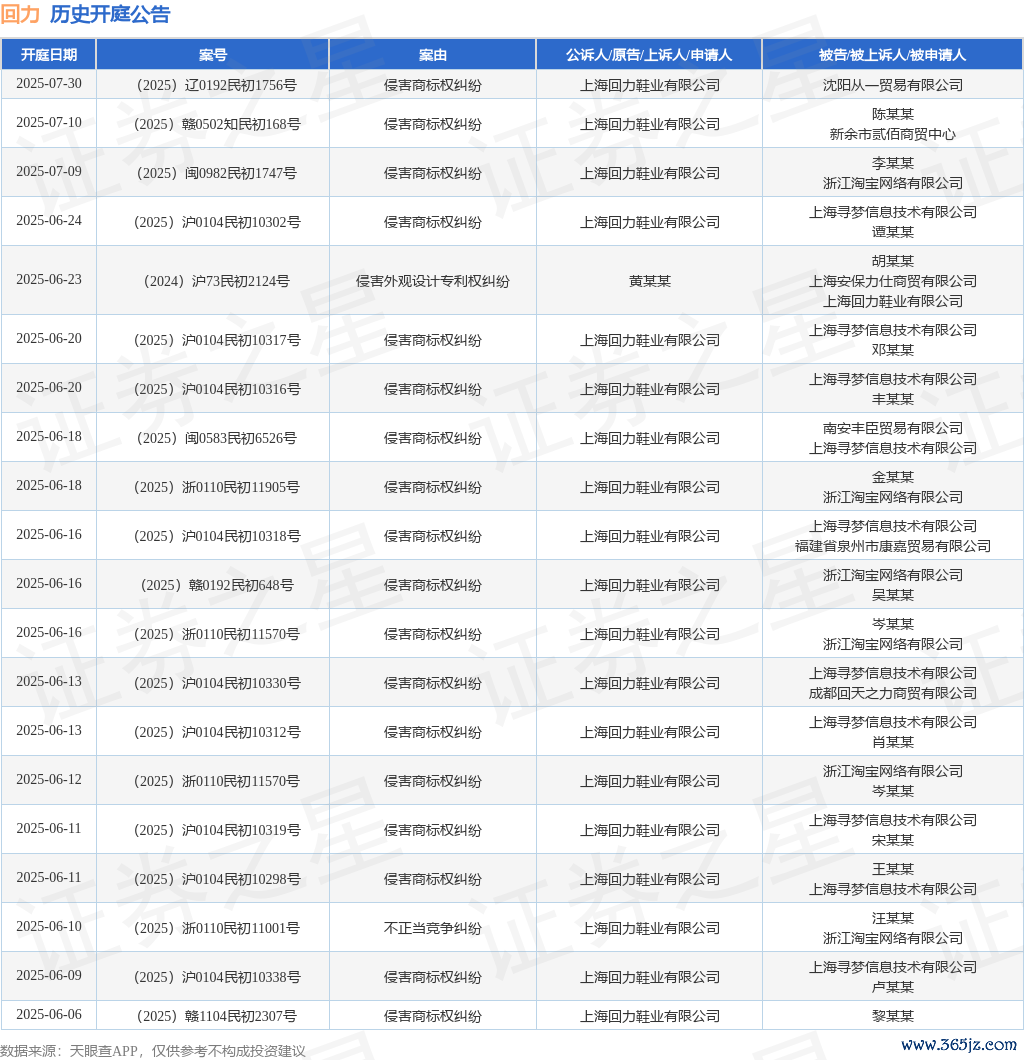Select the date 2025-06-10
This screenshot has width=1024, height=1060.
[x=49, y=927]
